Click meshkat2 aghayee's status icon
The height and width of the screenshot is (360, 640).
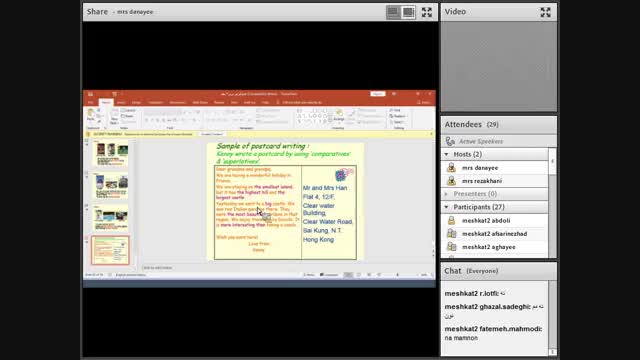tap(451, 247)
